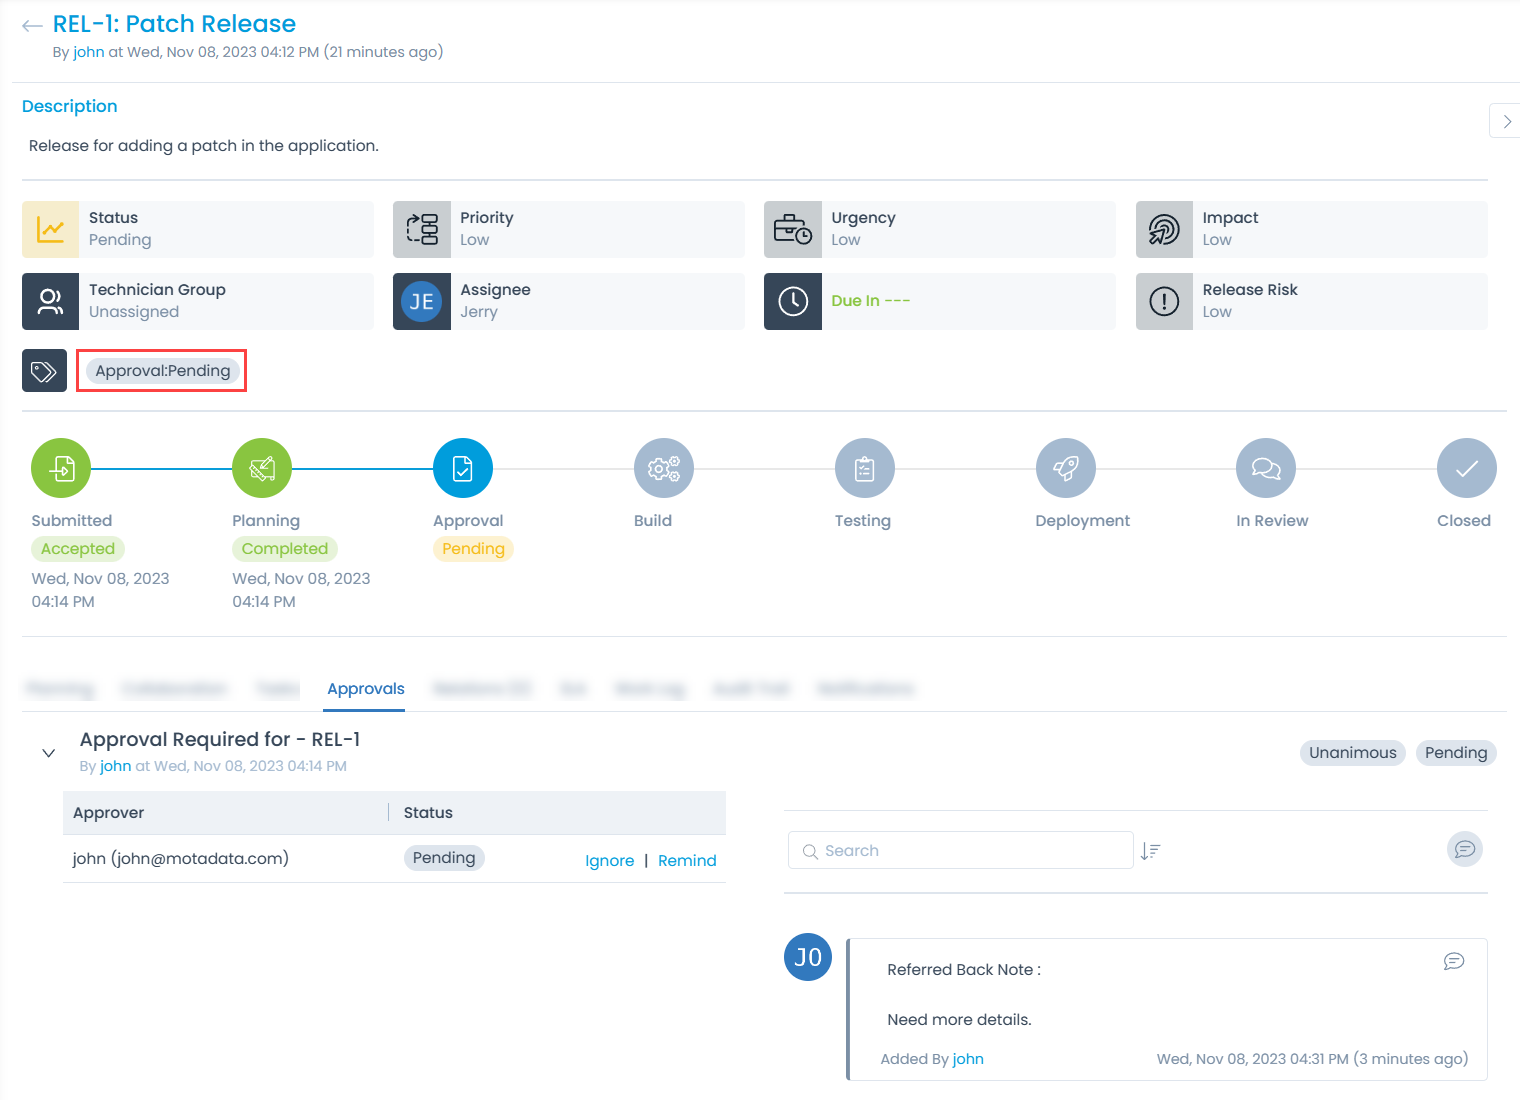
Task: Click the Pending status under Approval stage
Action: (x=473, y=549)
